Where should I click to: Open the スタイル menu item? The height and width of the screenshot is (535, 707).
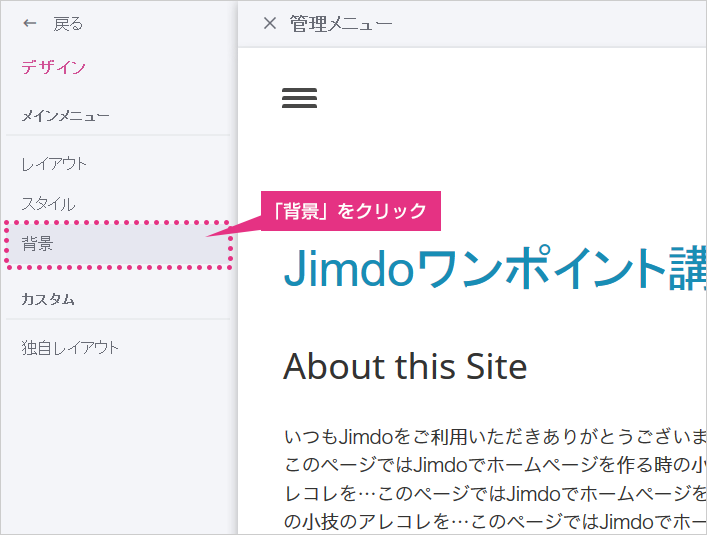pos(48,204)
